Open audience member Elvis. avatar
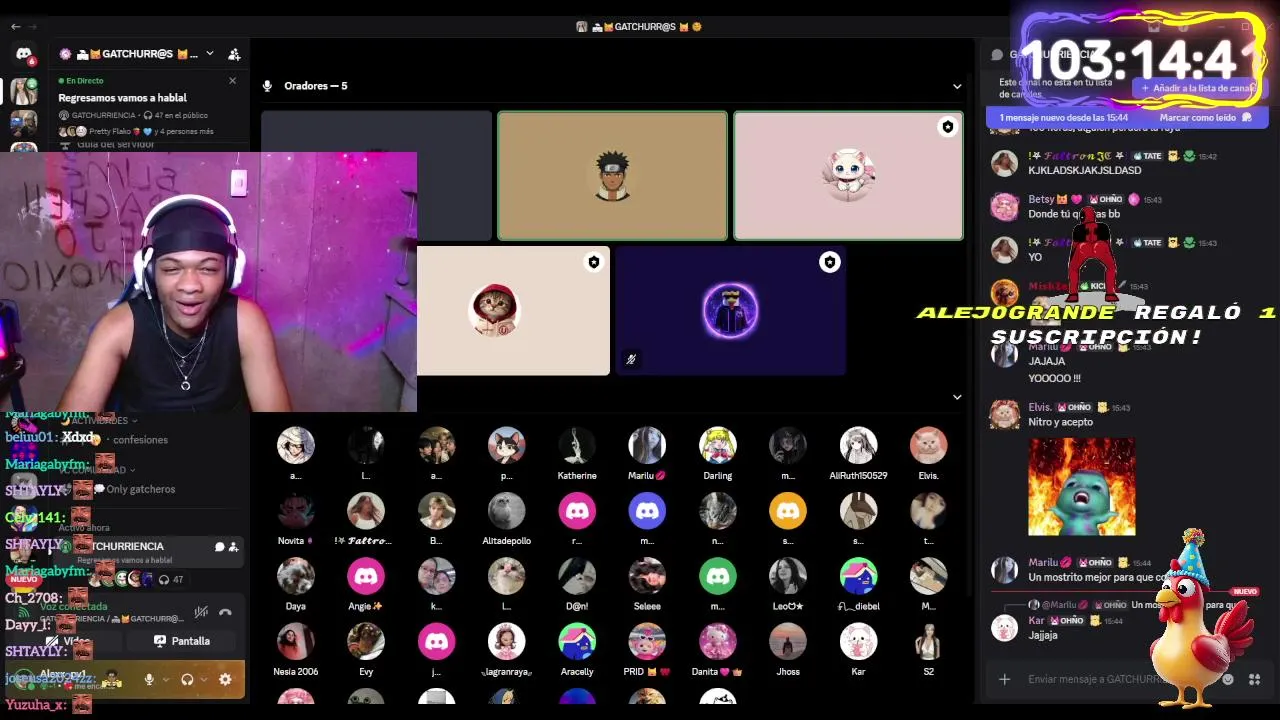The height and width of the screenshot is (720, 1280). [928, 446]
